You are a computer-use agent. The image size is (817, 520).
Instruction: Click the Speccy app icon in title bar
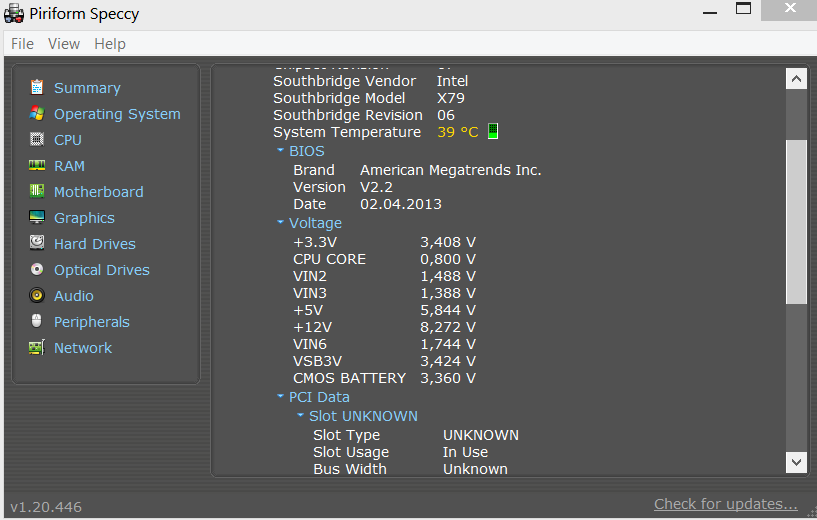tap(14, 14)
